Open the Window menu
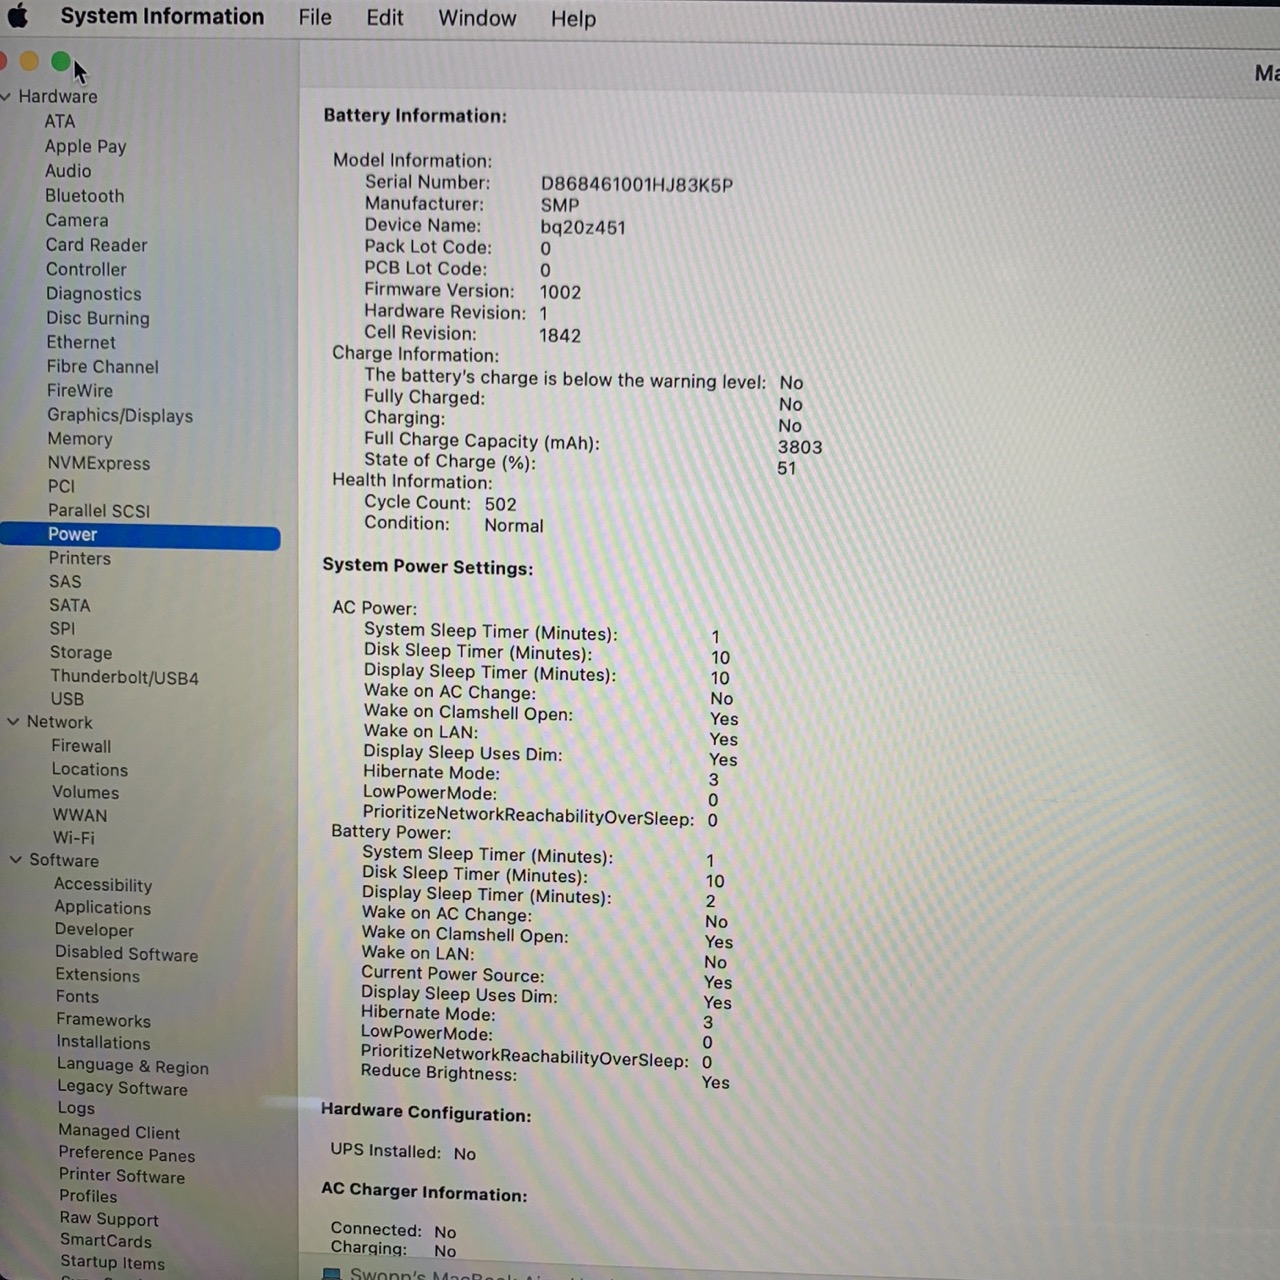Image resolution: width=1280 pixels, height=1280 pixels. coord(477,18)
